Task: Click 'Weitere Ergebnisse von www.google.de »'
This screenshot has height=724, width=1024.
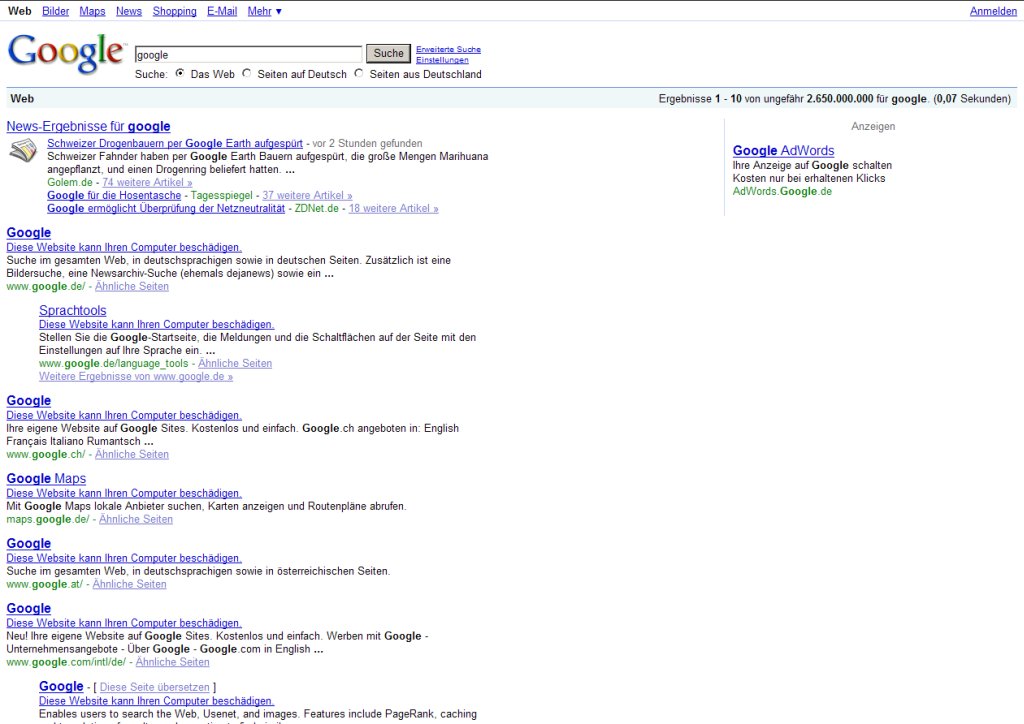Action: pos(136,377)
